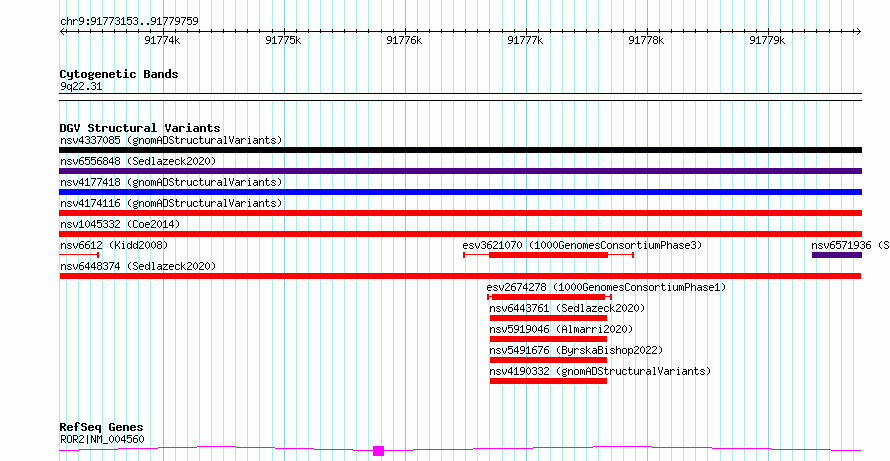890x461 pixels.
Task: Select the nsv4177418 blue variant bar
Action: (460, 192)
